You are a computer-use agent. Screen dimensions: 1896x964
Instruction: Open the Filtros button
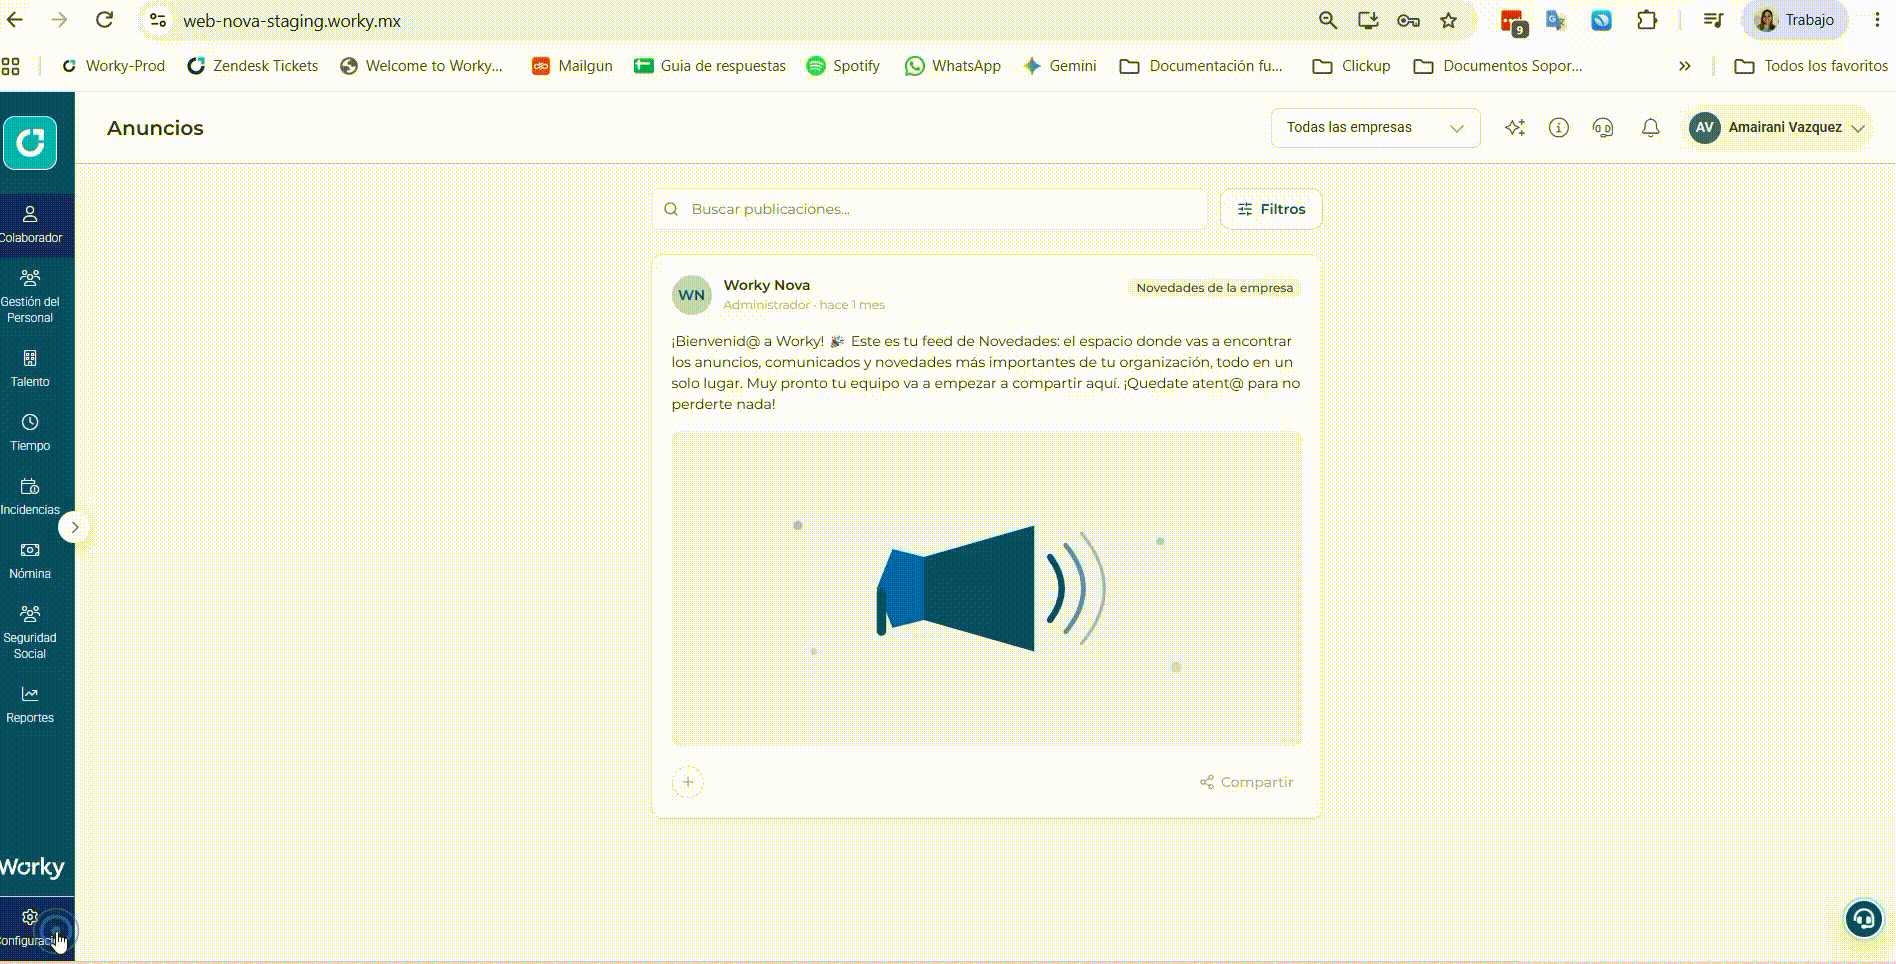pos(1271,209)
